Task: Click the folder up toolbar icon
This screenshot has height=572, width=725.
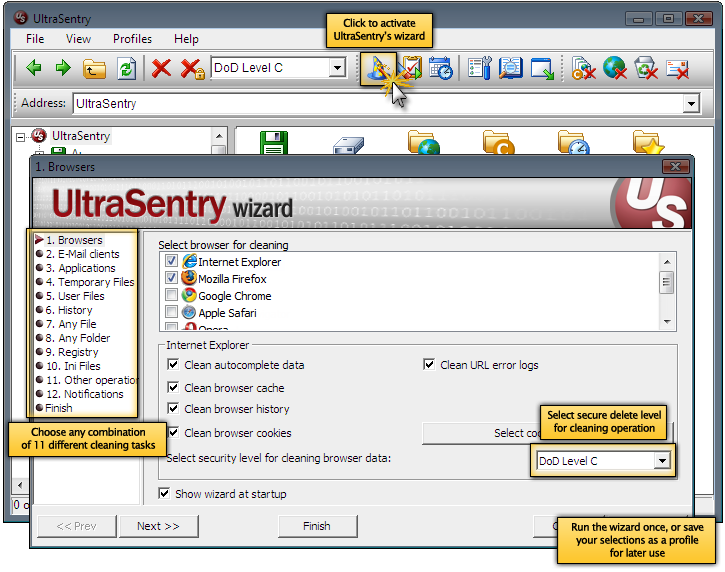Action: [94, 69]
